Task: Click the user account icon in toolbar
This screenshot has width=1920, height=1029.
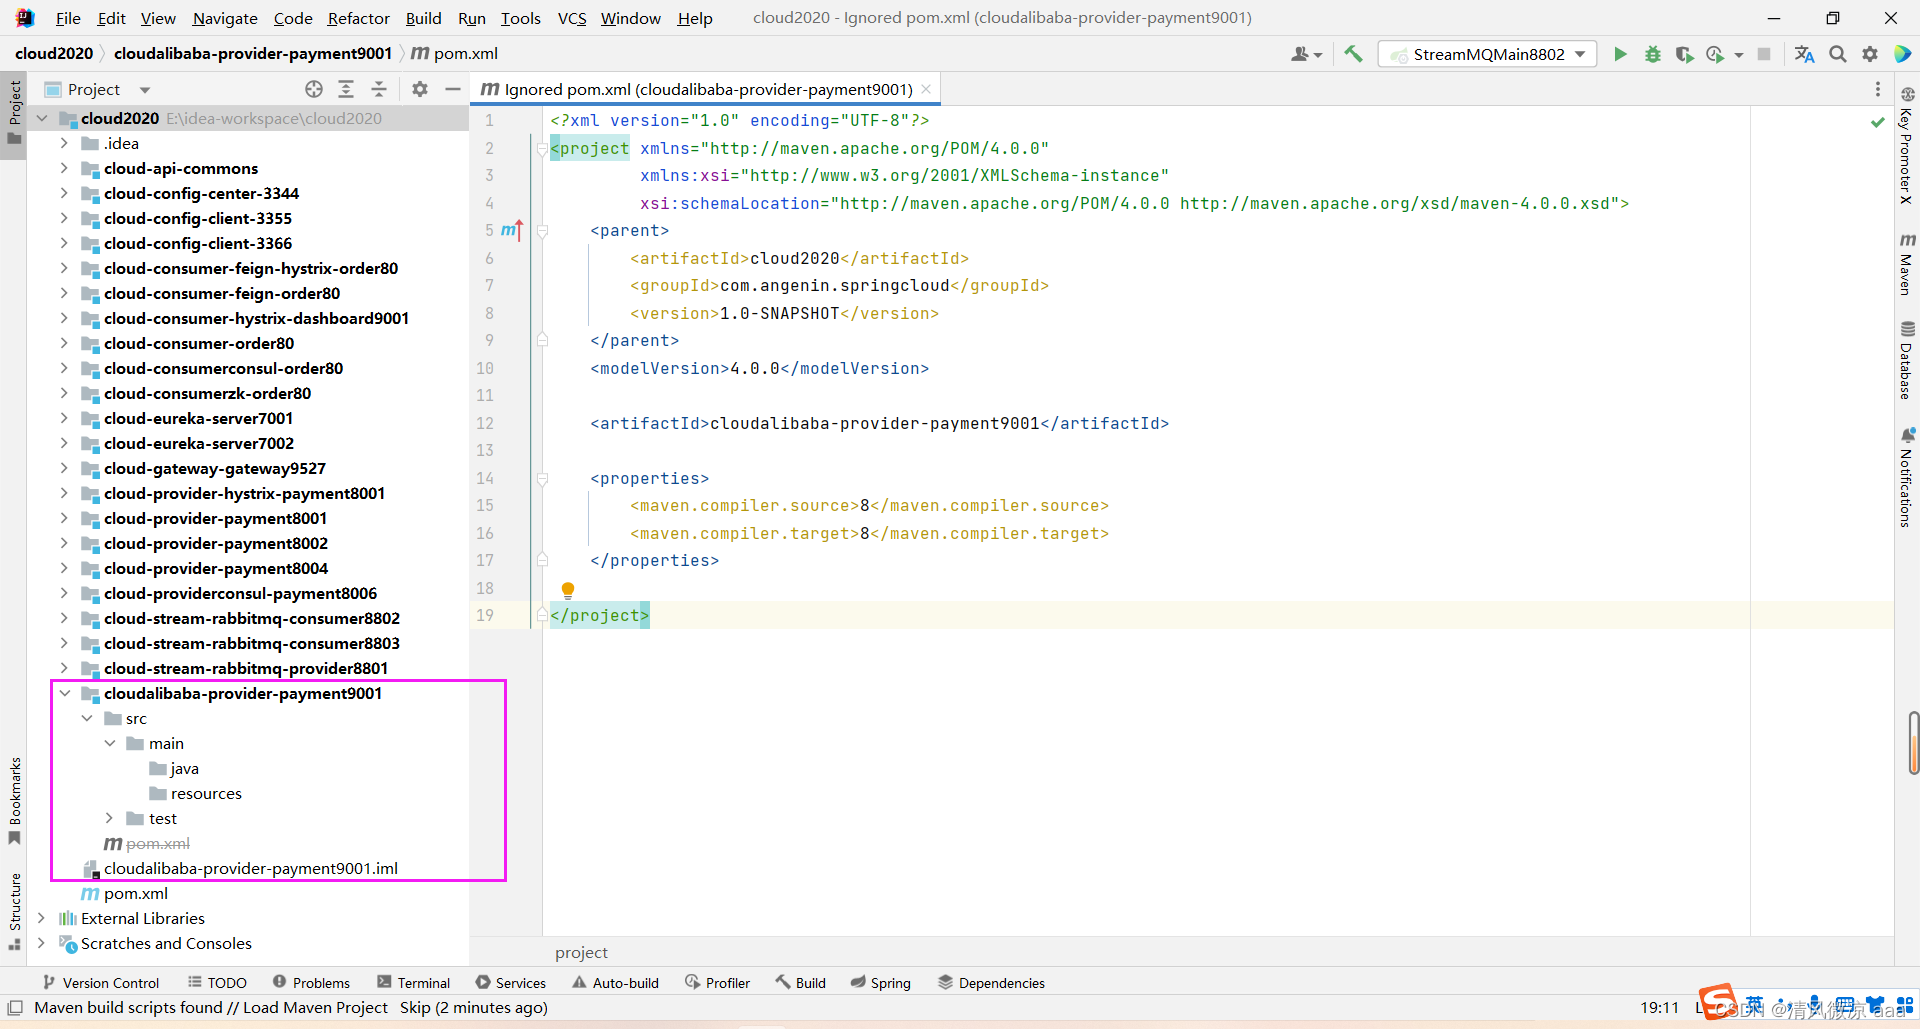Action: (1300, 54)
